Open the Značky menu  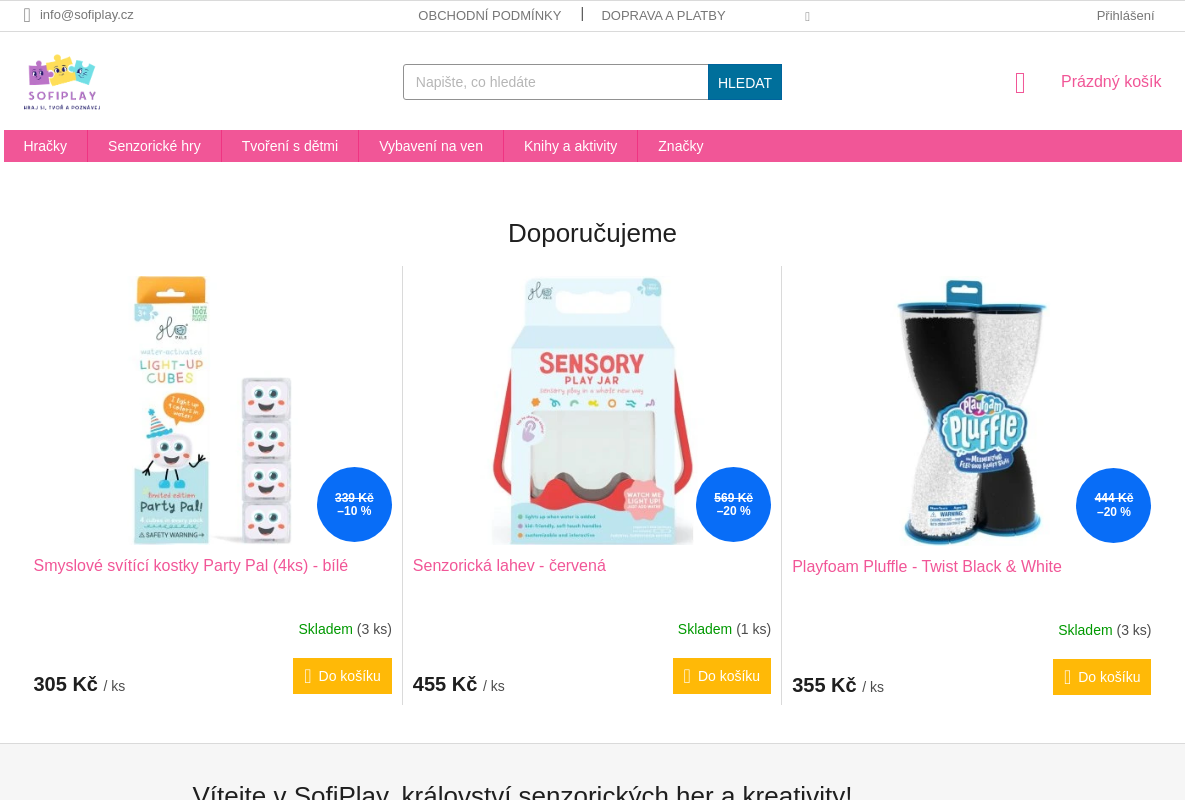681,146
